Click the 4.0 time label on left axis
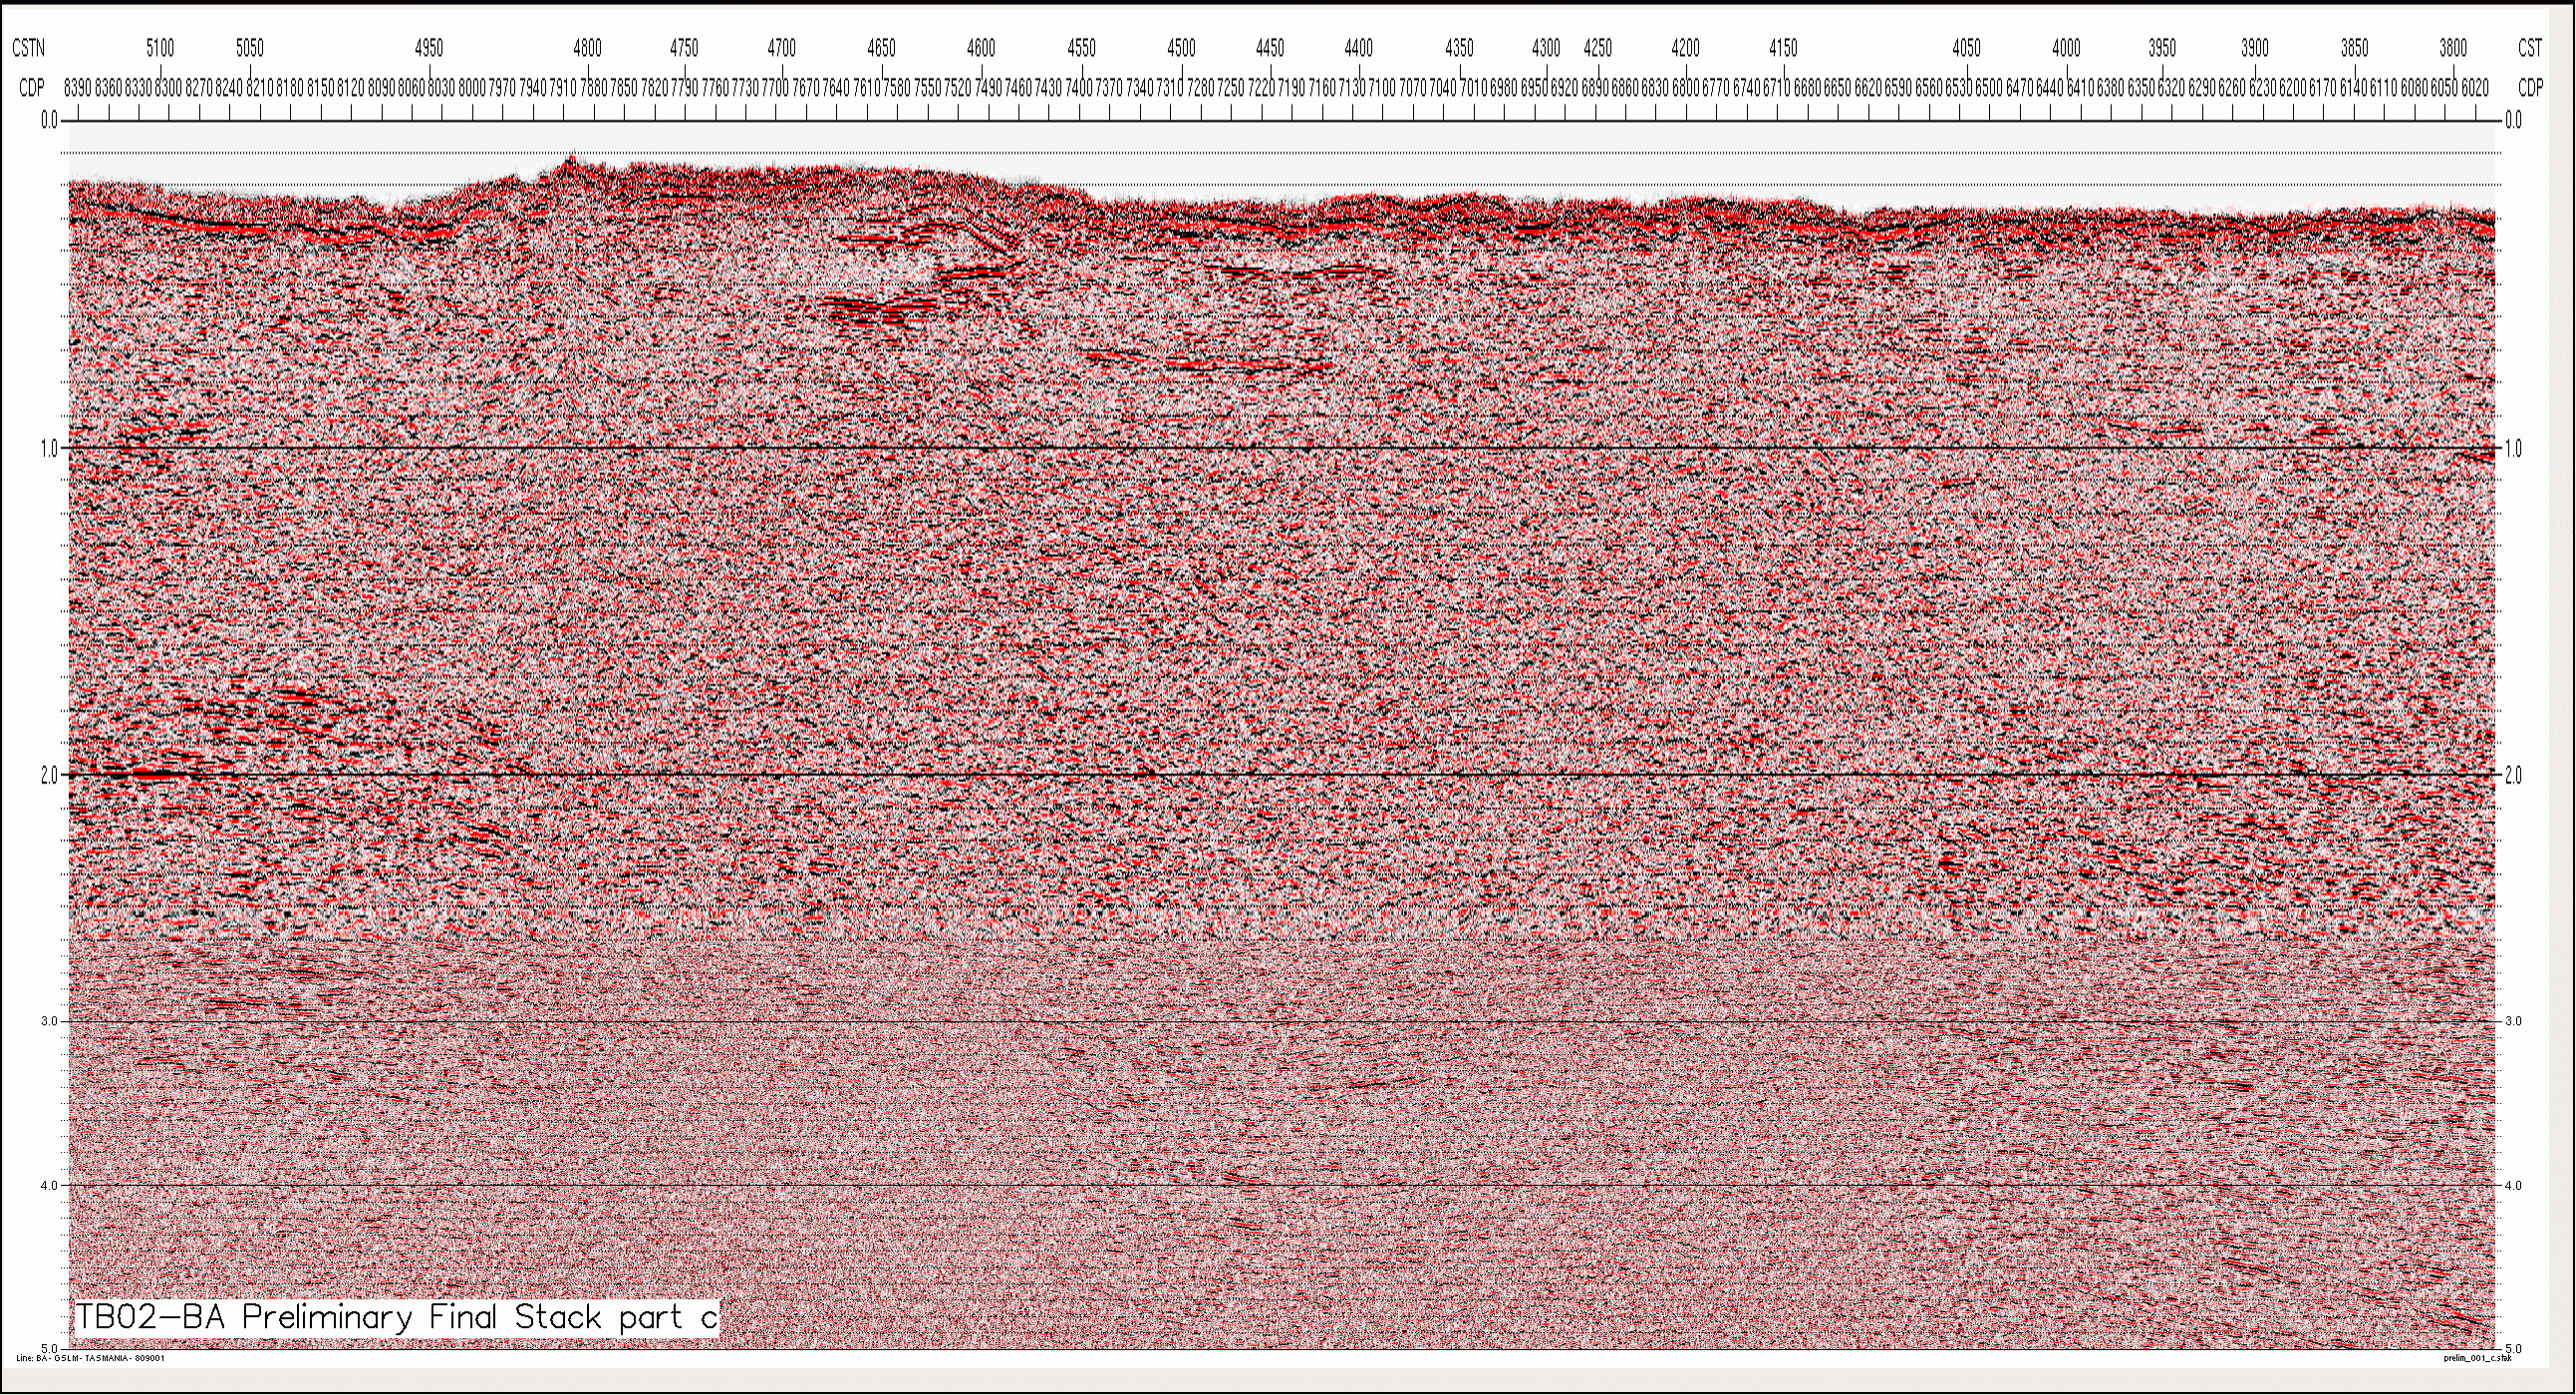The width and height of the screenshot is (2576, 1395). [x=49, y=1186]
